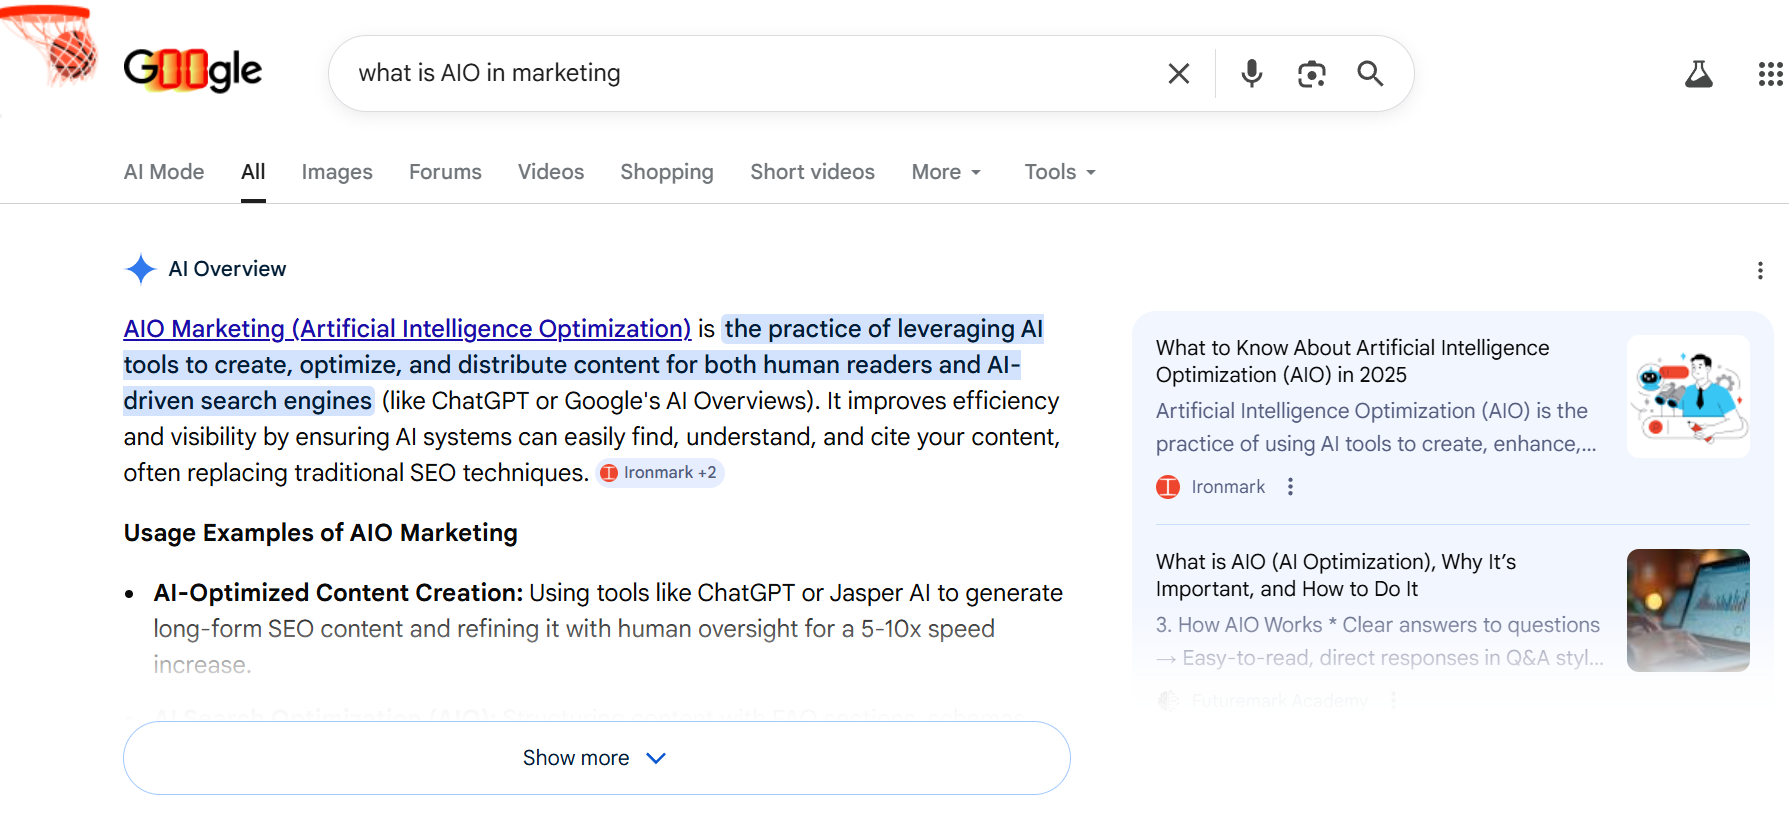
Task: Expand the More dropdown
Action: (x=946, y=172)
